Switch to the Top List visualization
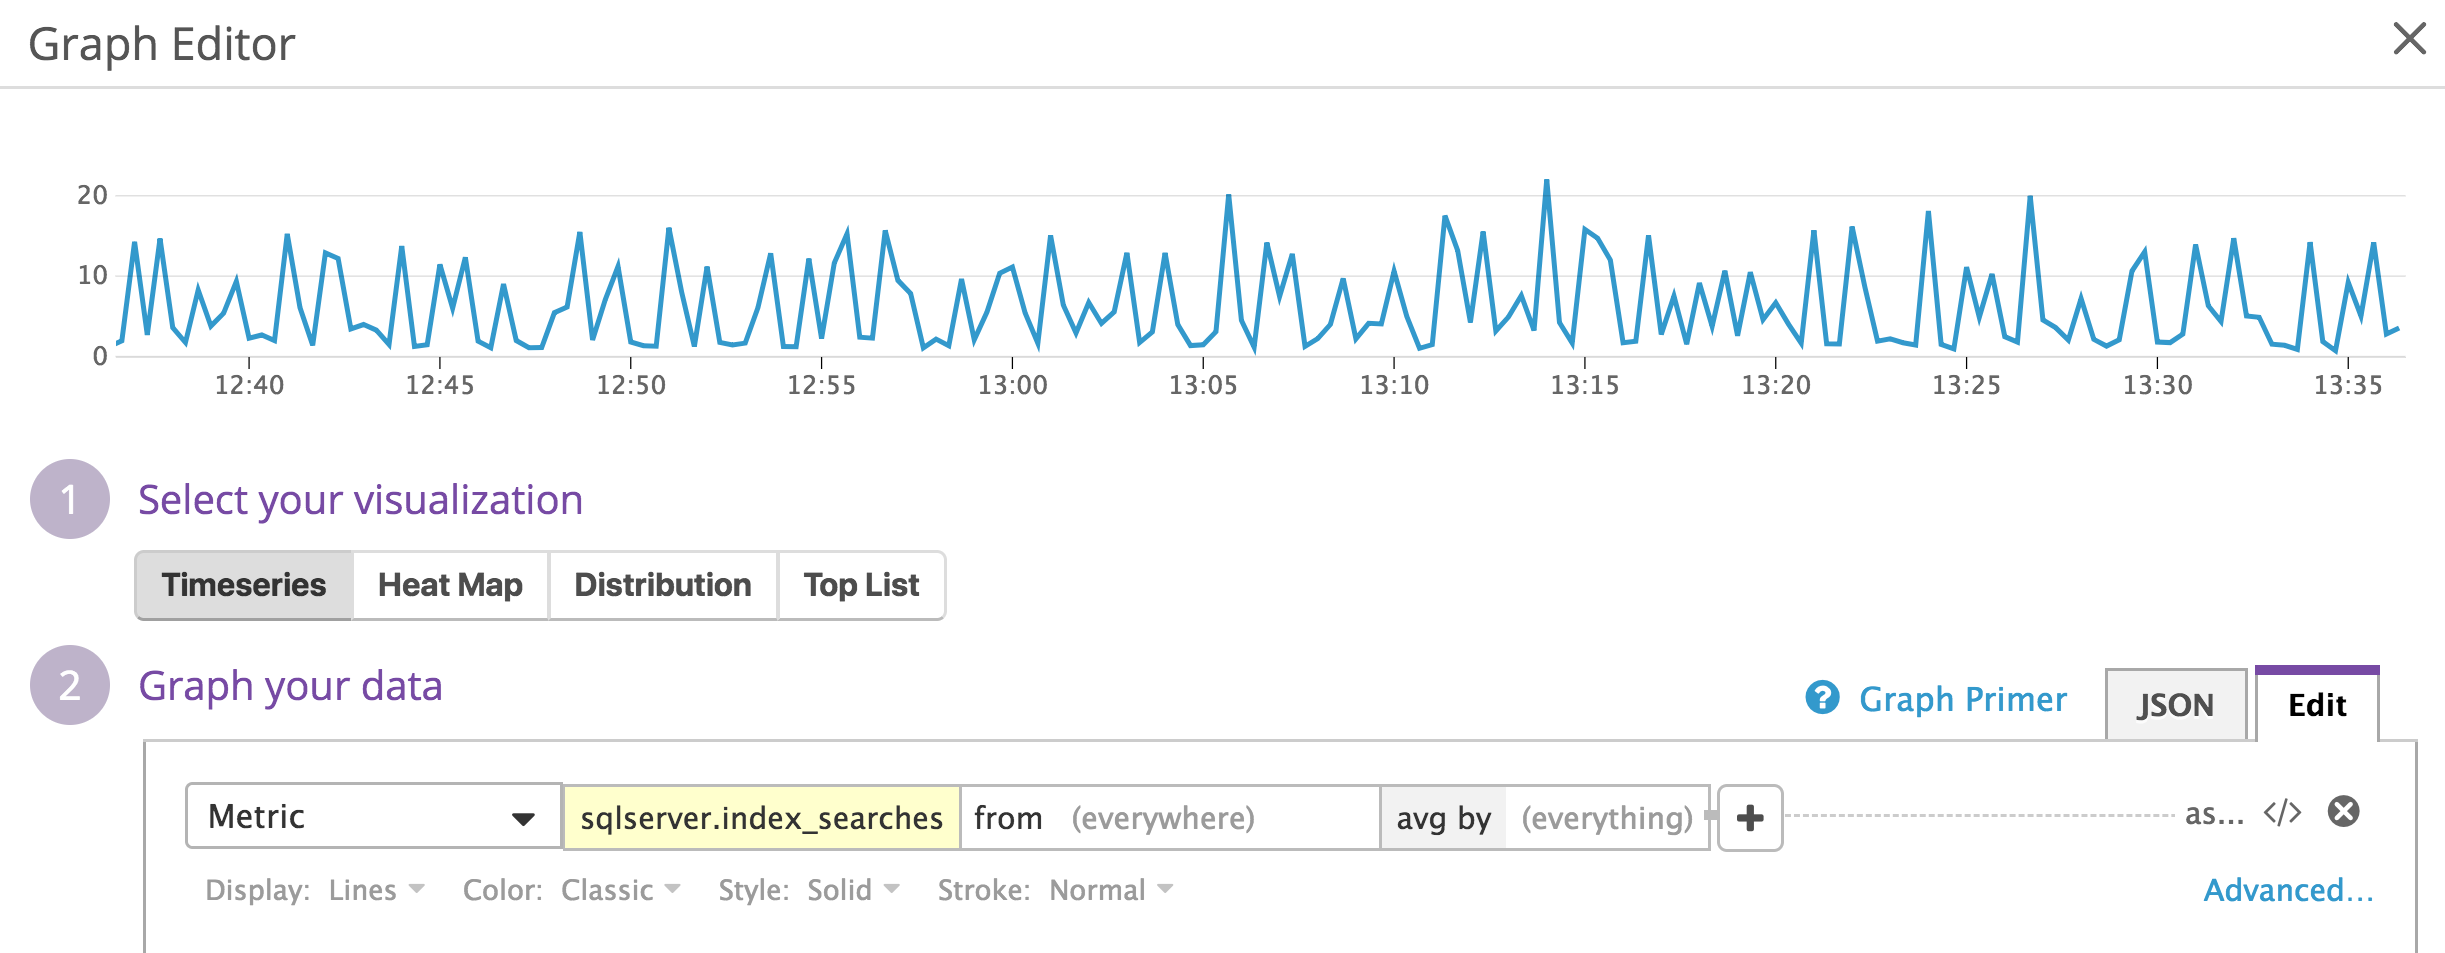 (861, 585)
